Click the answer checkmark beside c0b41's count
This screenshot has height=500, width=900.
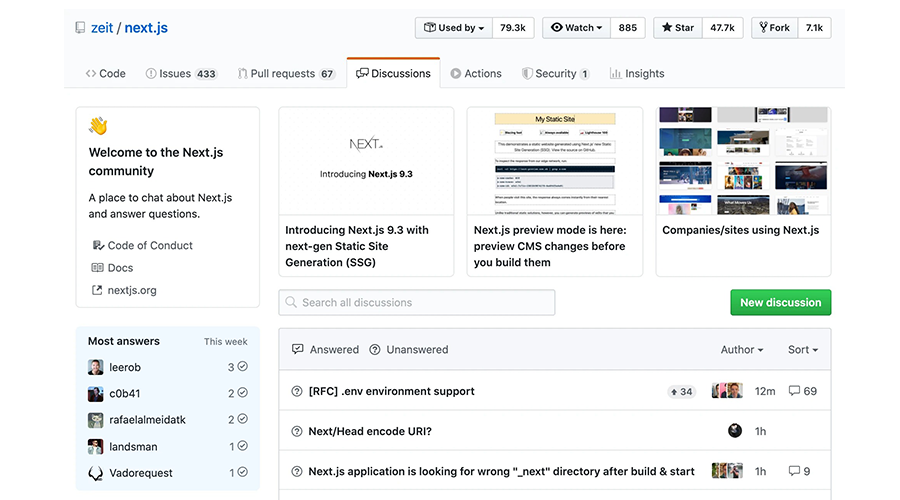pyautogui.click(x=243, y=393)
